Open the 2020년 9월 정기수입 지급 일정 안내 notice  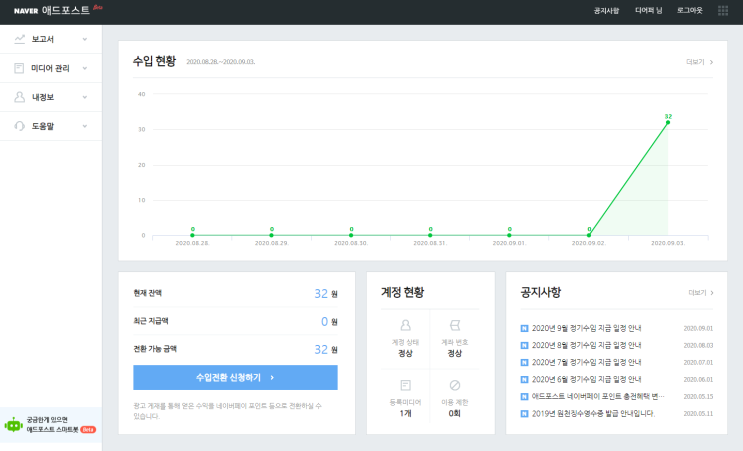586,328
